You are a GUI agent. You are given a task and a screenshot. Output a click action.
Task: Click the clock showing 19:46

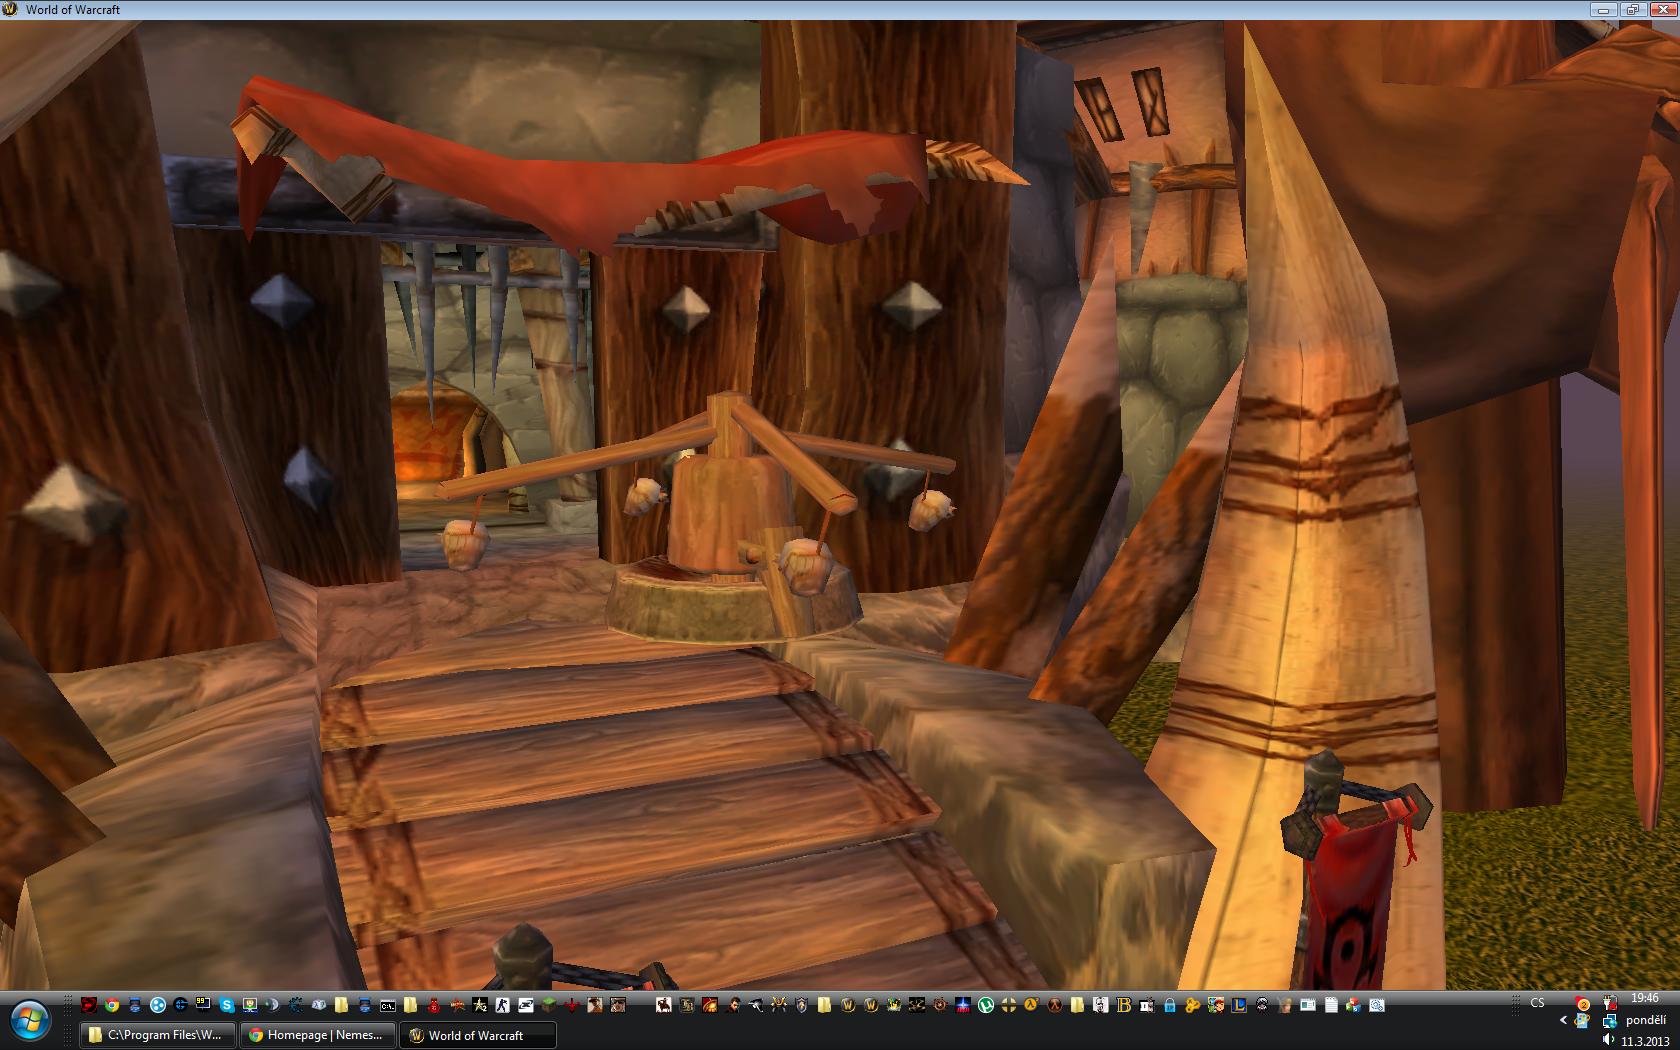[x=1645, y=998]
